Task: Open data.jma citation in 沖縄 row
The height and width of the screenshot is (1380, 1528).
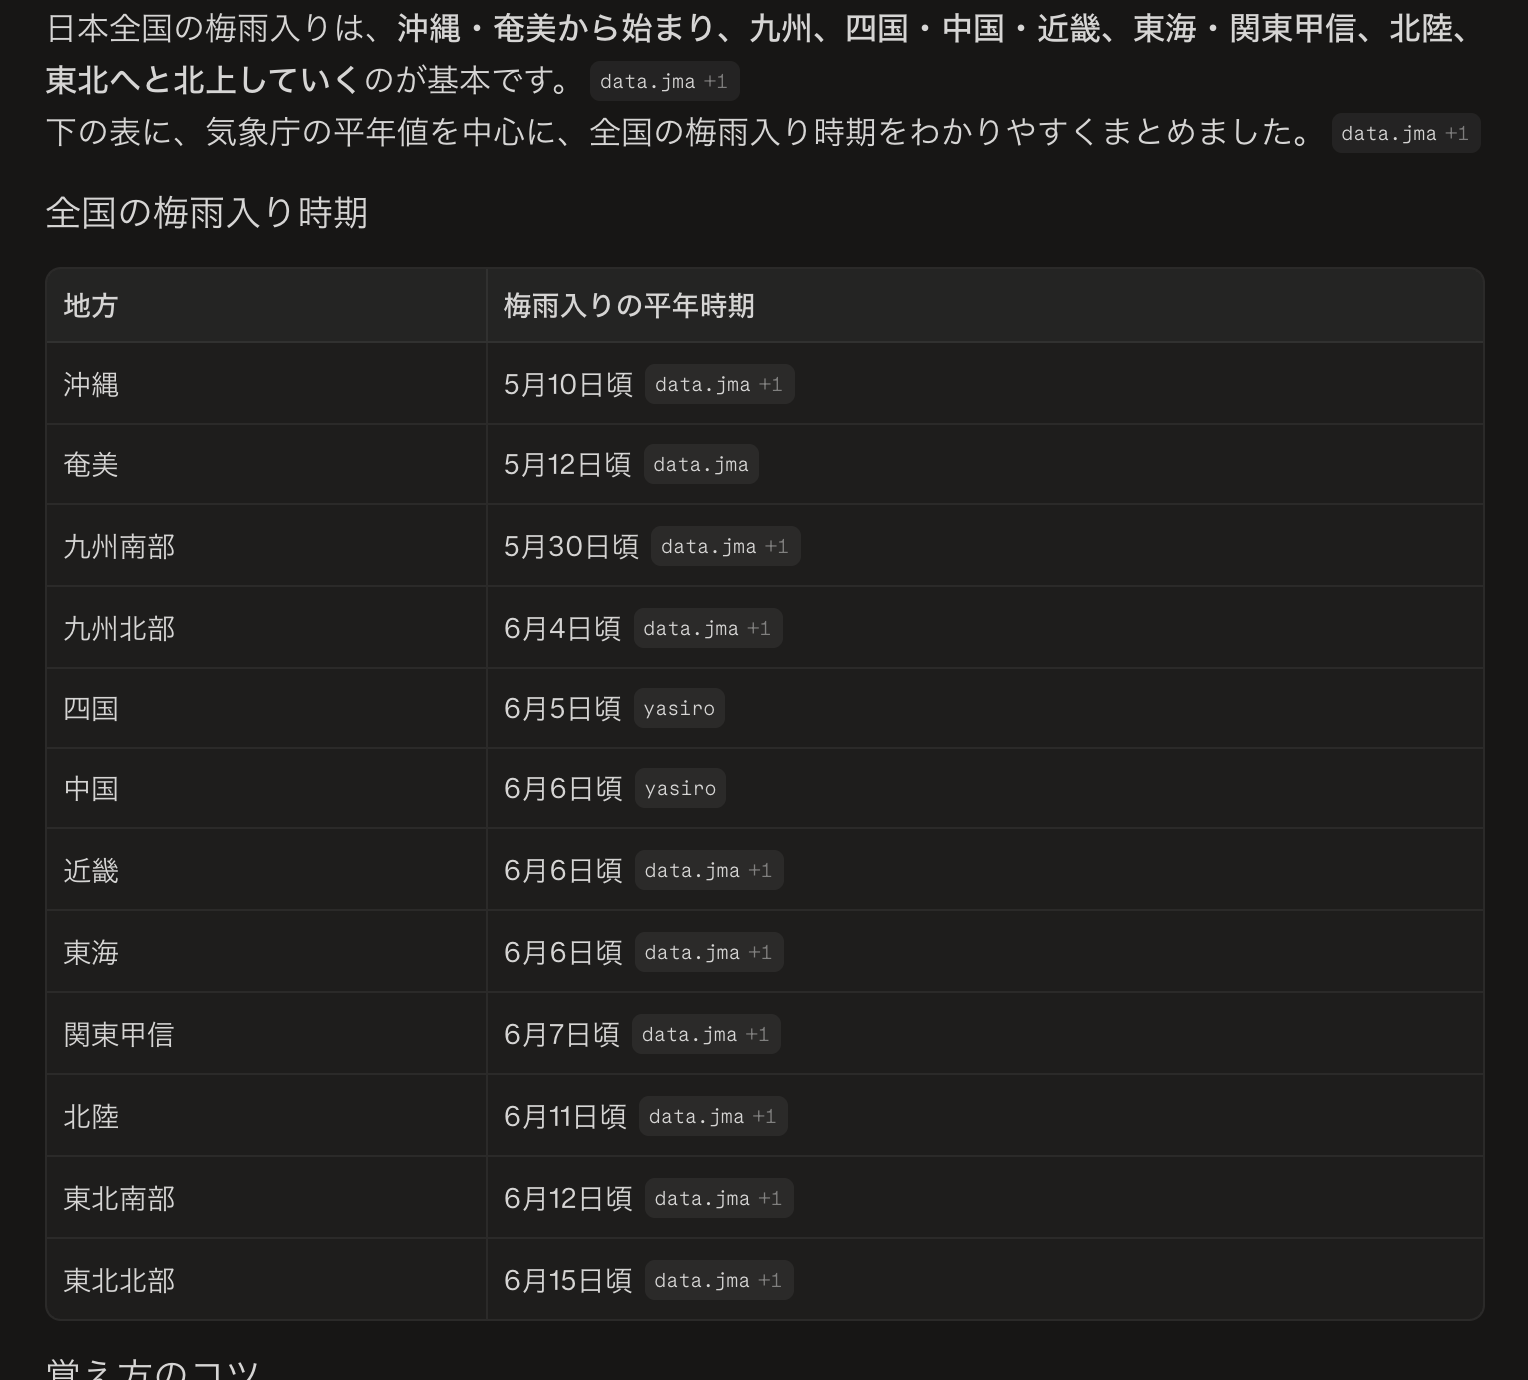Action: 719,384
